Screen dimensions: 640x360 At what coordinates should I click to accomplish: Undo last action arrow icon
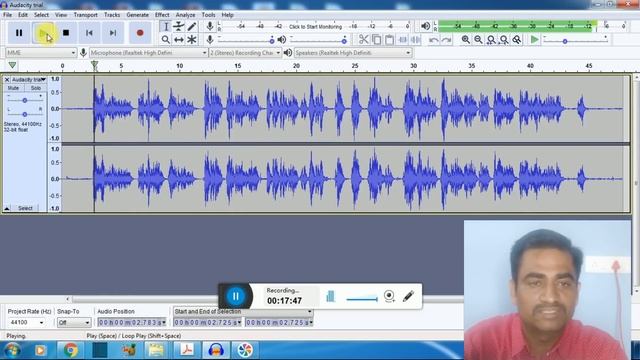tap(433, 40)
